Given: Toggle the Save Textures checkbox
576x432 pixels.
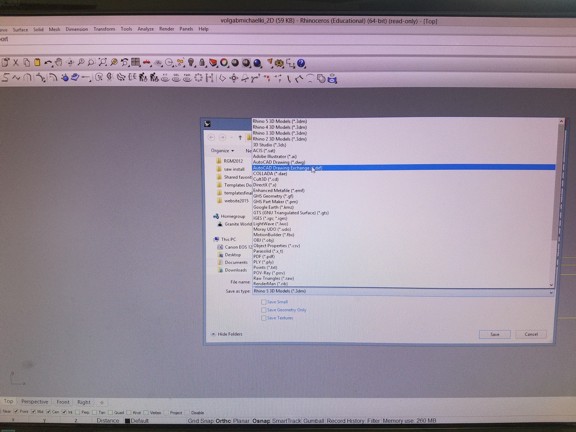Looking at the screenshot, I should [x=263, y=318].
